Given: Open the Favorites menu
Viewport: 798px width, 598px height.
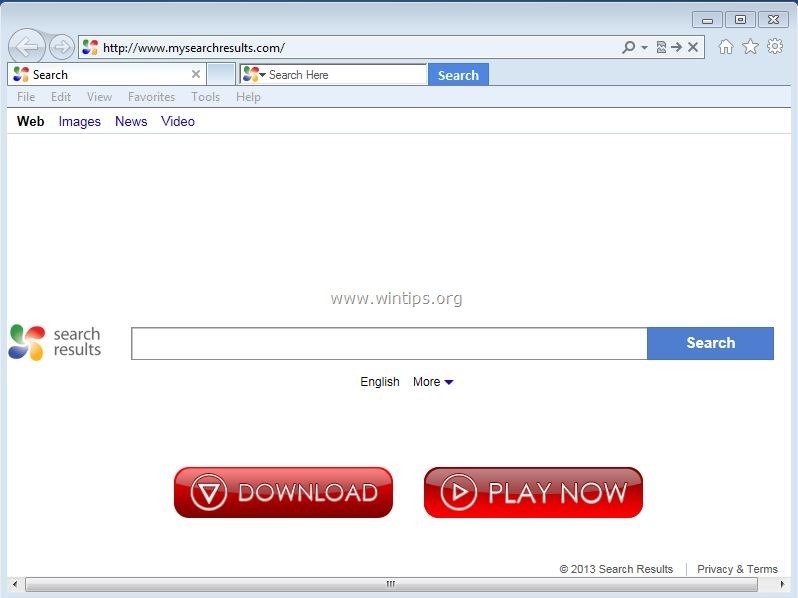Looking at the screenshot, I should (x=151, y=97).
